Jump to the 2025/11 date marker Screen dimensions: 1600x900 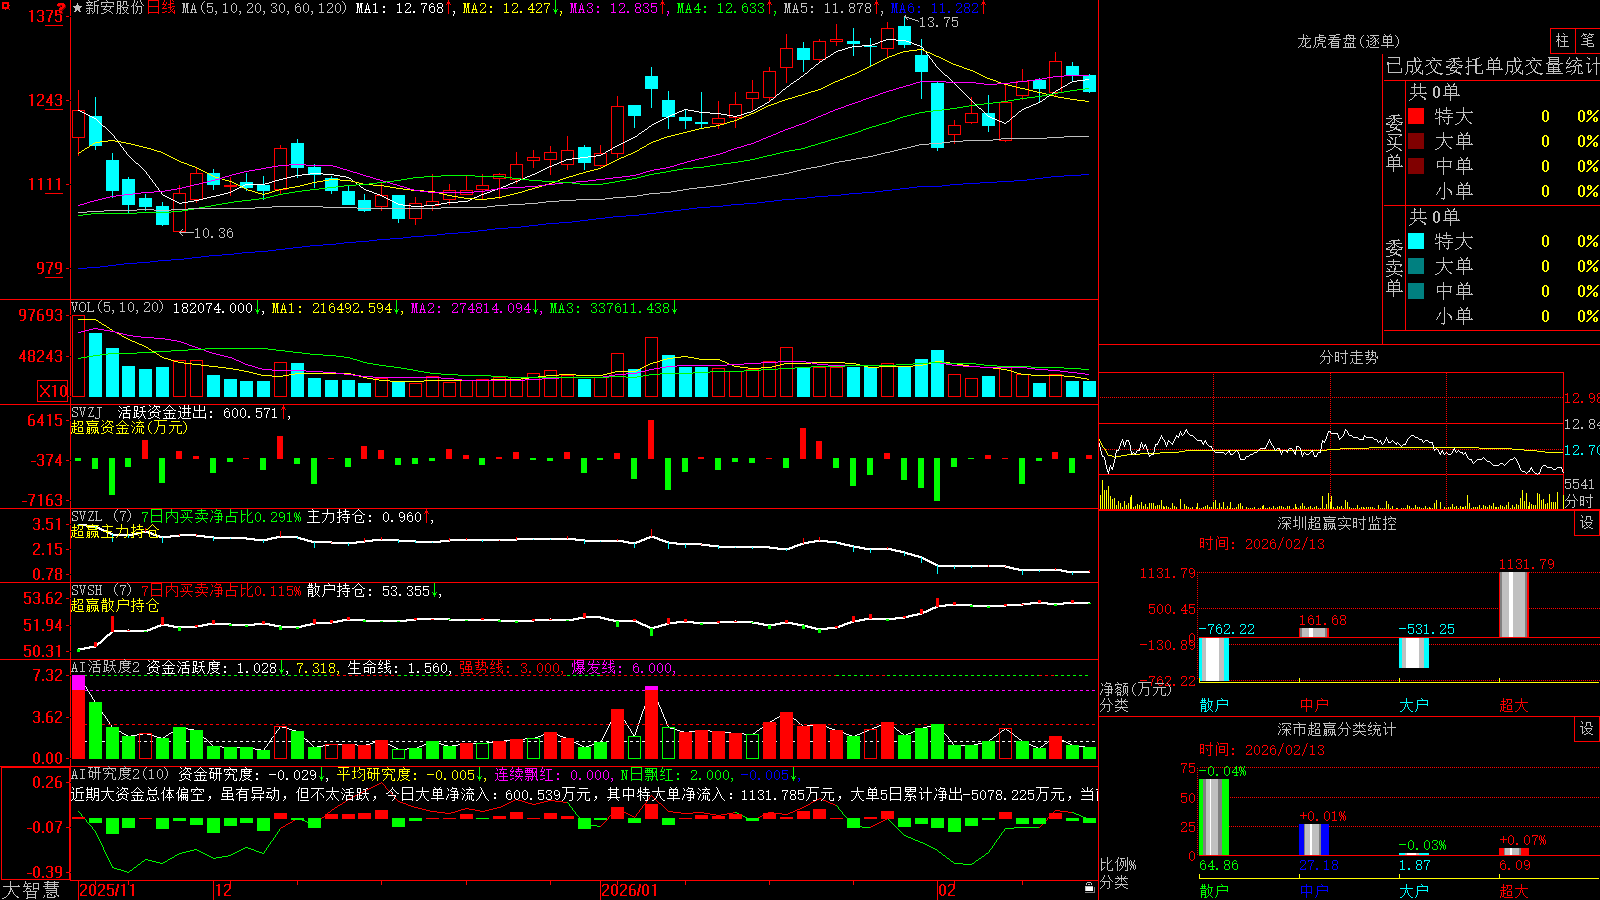107,890
